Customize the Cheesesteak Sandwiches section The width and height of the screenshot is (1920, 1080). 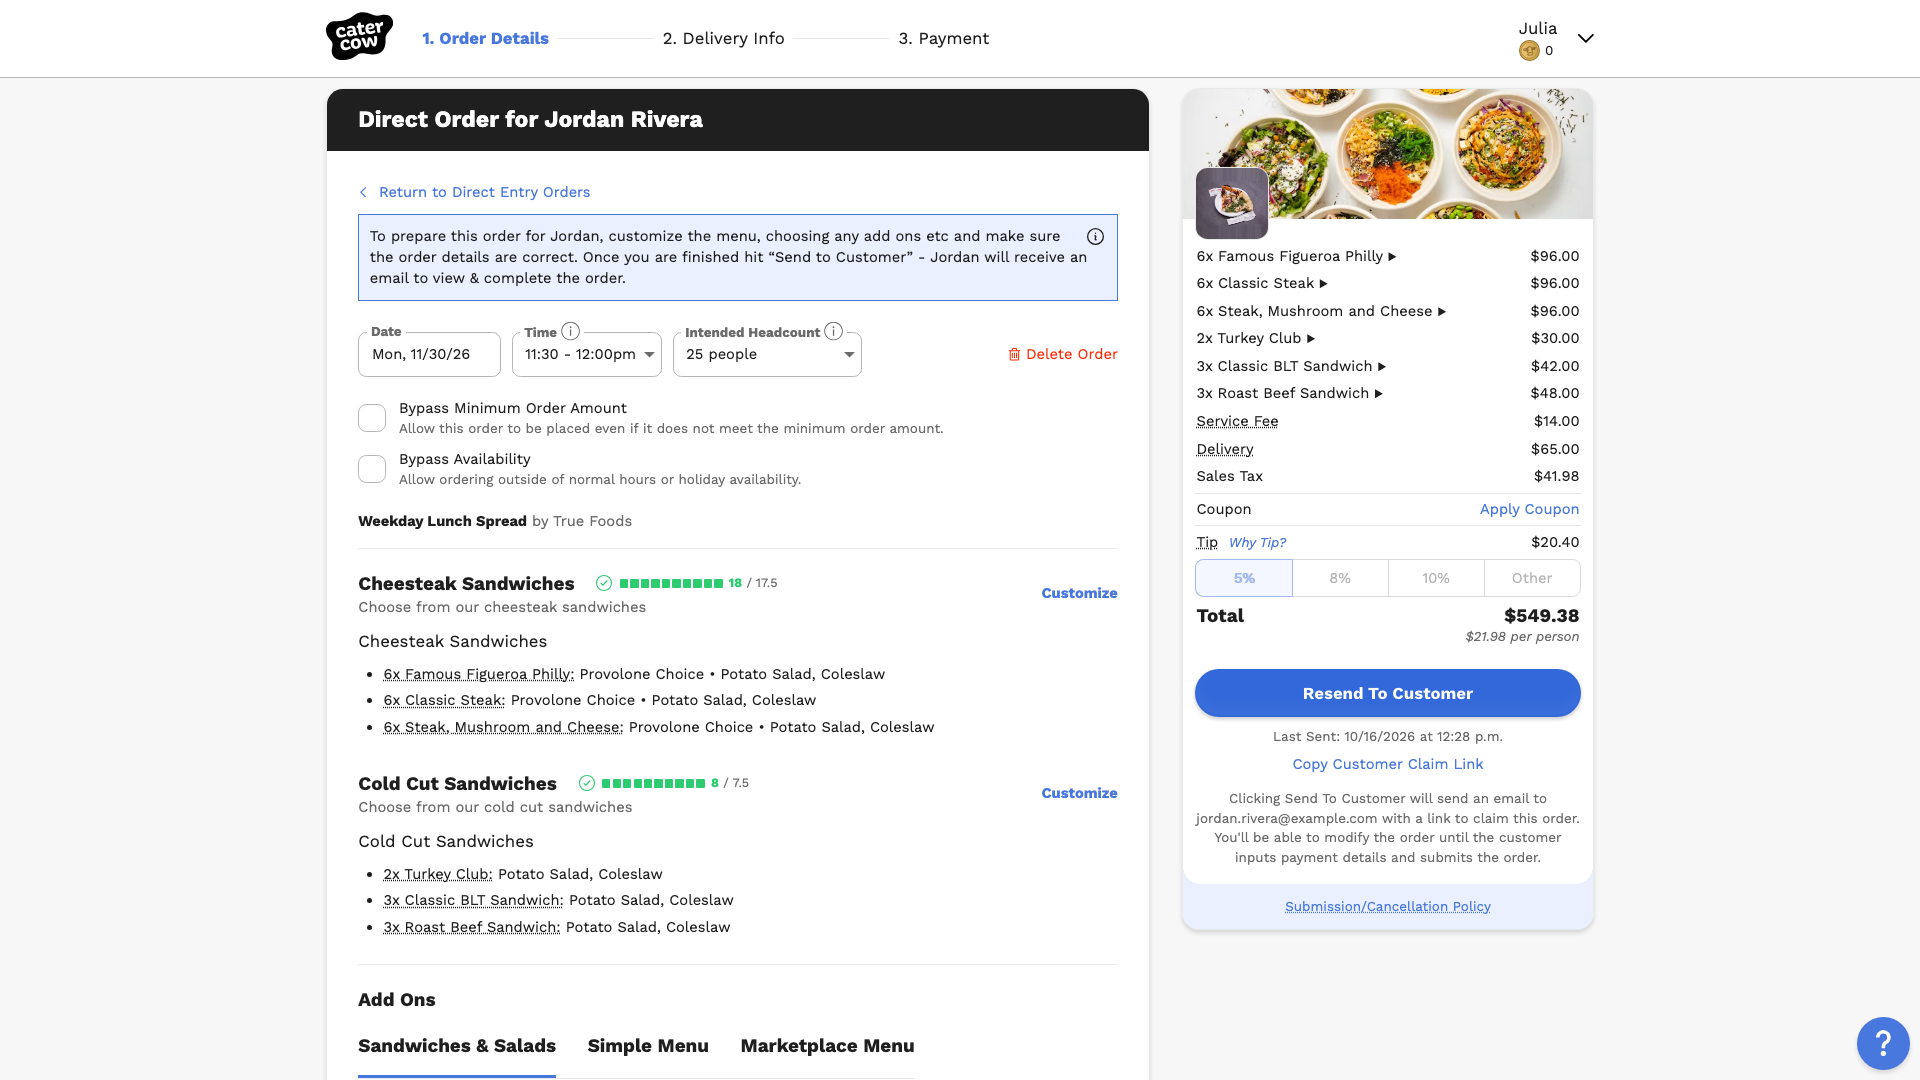(1079, 593)
